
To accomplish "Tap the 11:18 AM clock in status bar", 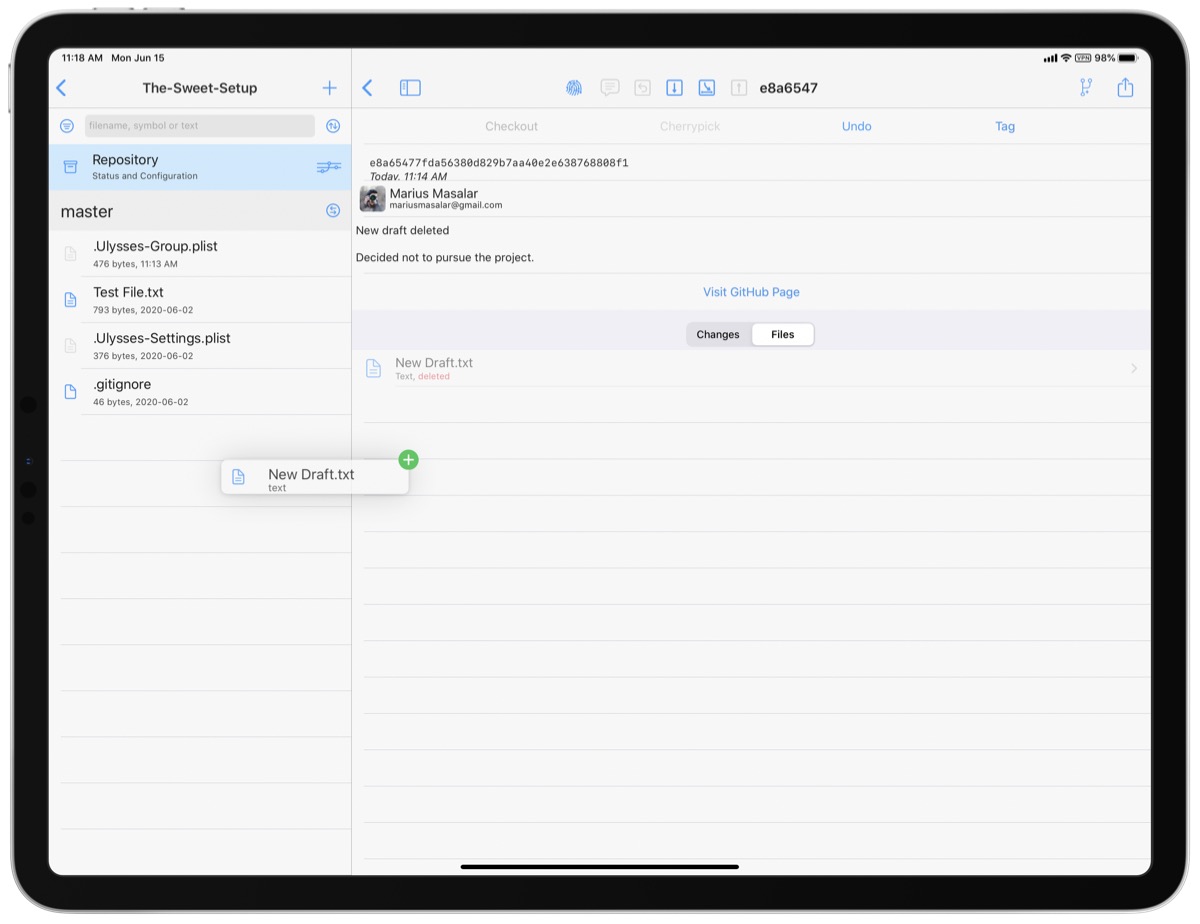I will click(82, 58).
